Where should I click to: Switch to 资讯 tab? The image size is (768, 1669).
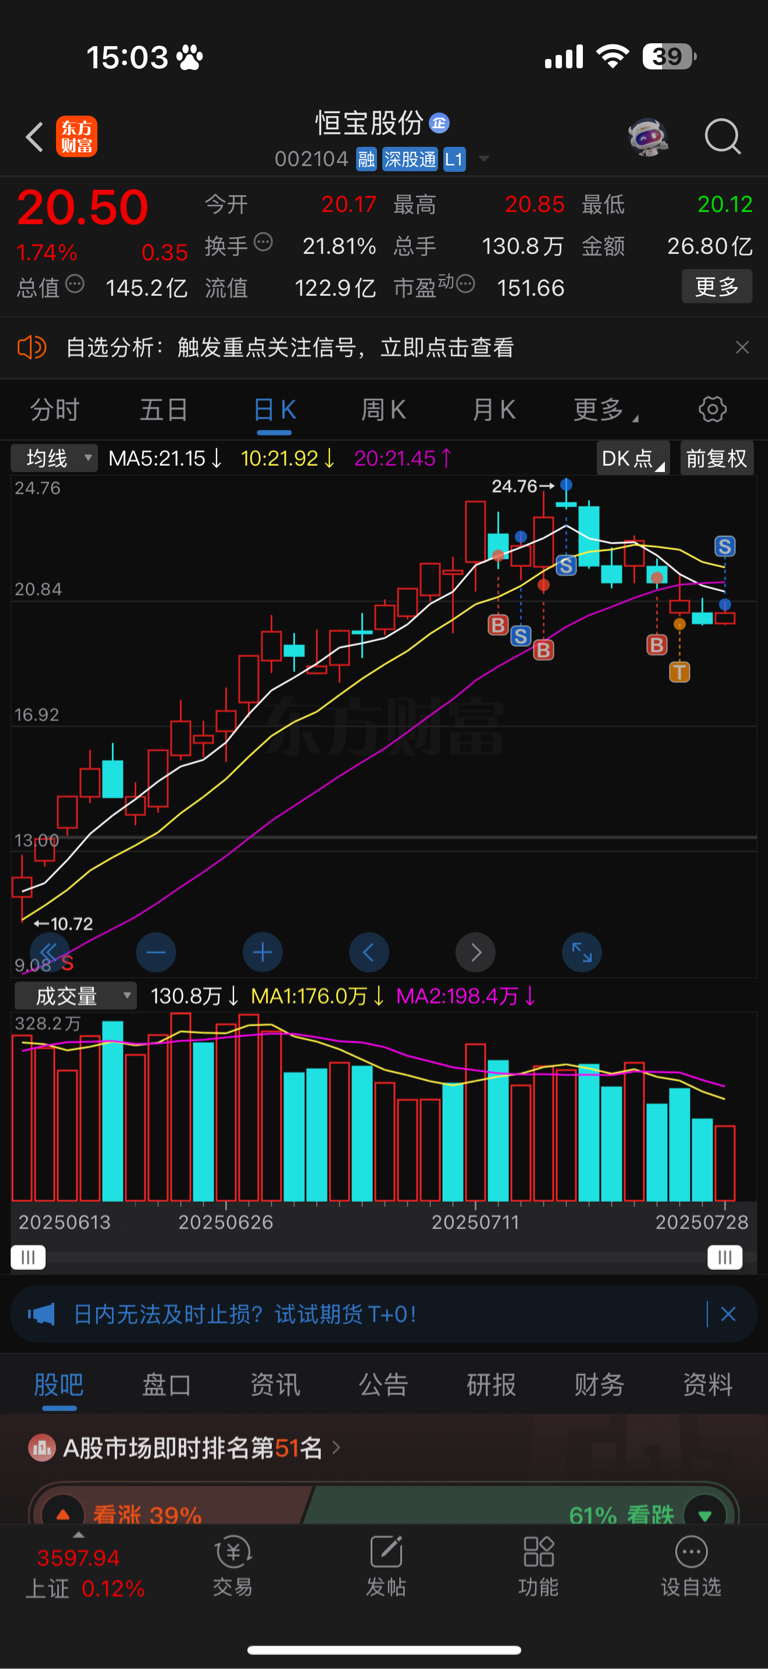[x=275, y=1384]
